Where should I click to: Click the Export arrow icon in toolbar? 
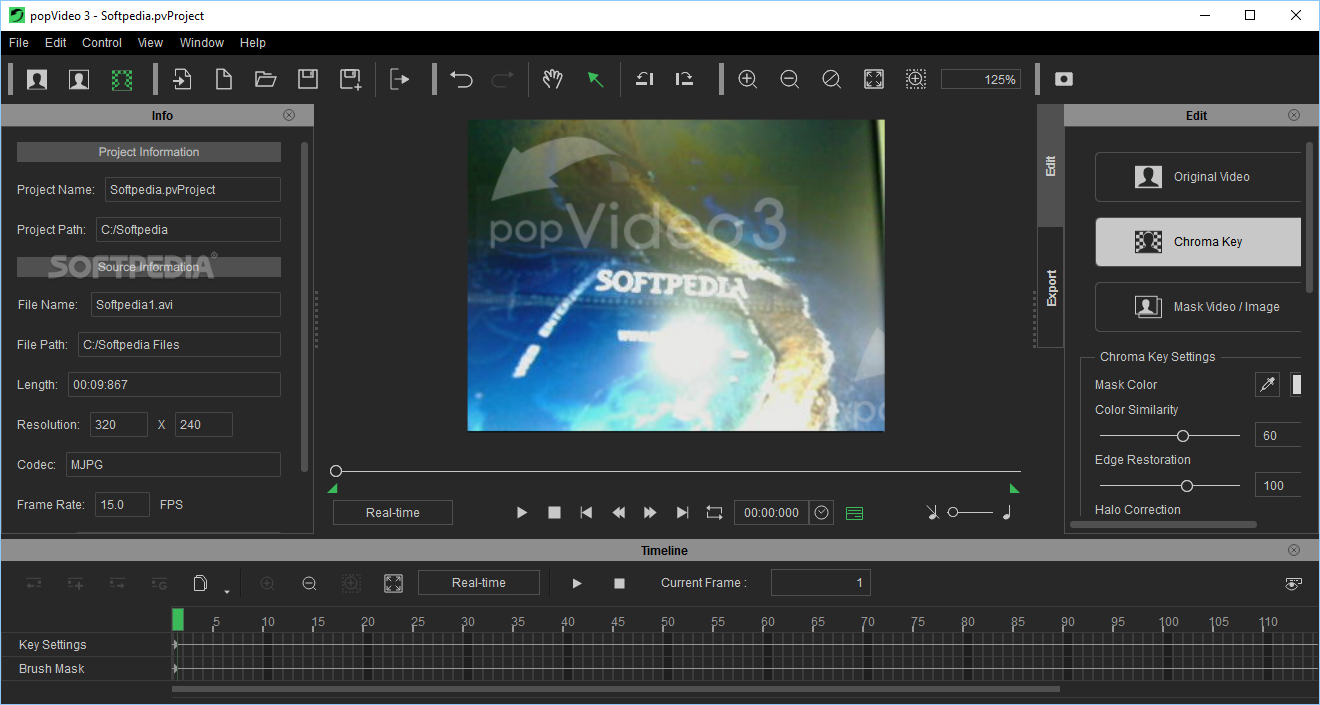pos(400,79)
